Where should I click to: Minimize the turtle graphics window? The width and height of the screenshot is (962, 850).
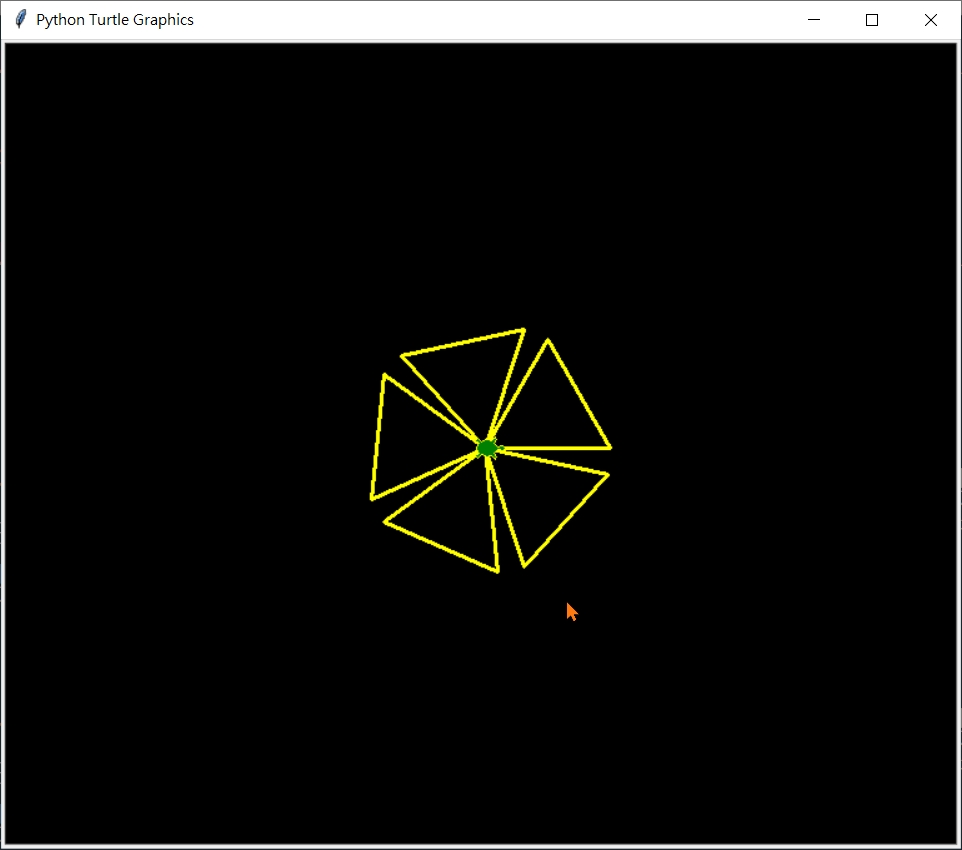click(813, 19)
